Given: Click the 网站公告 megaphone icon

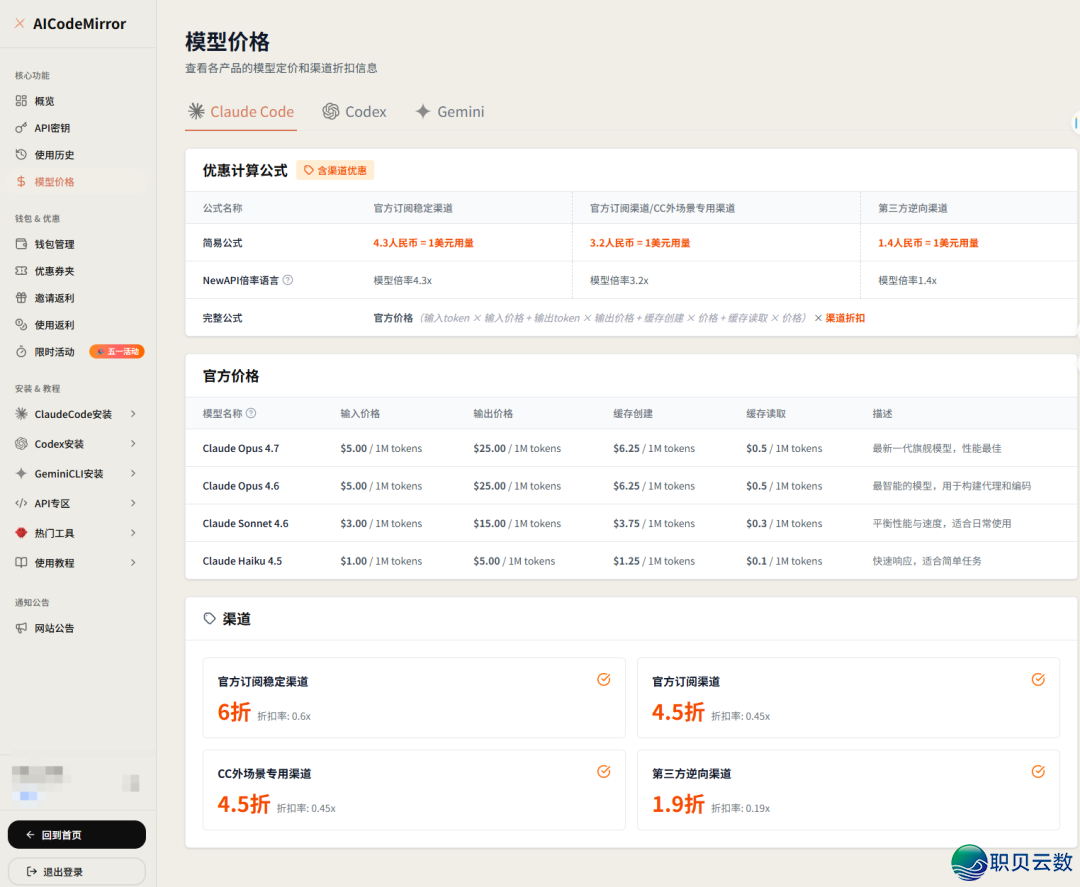Looking at the screenshot, I should pyautogui.click(x=21, y=627).
